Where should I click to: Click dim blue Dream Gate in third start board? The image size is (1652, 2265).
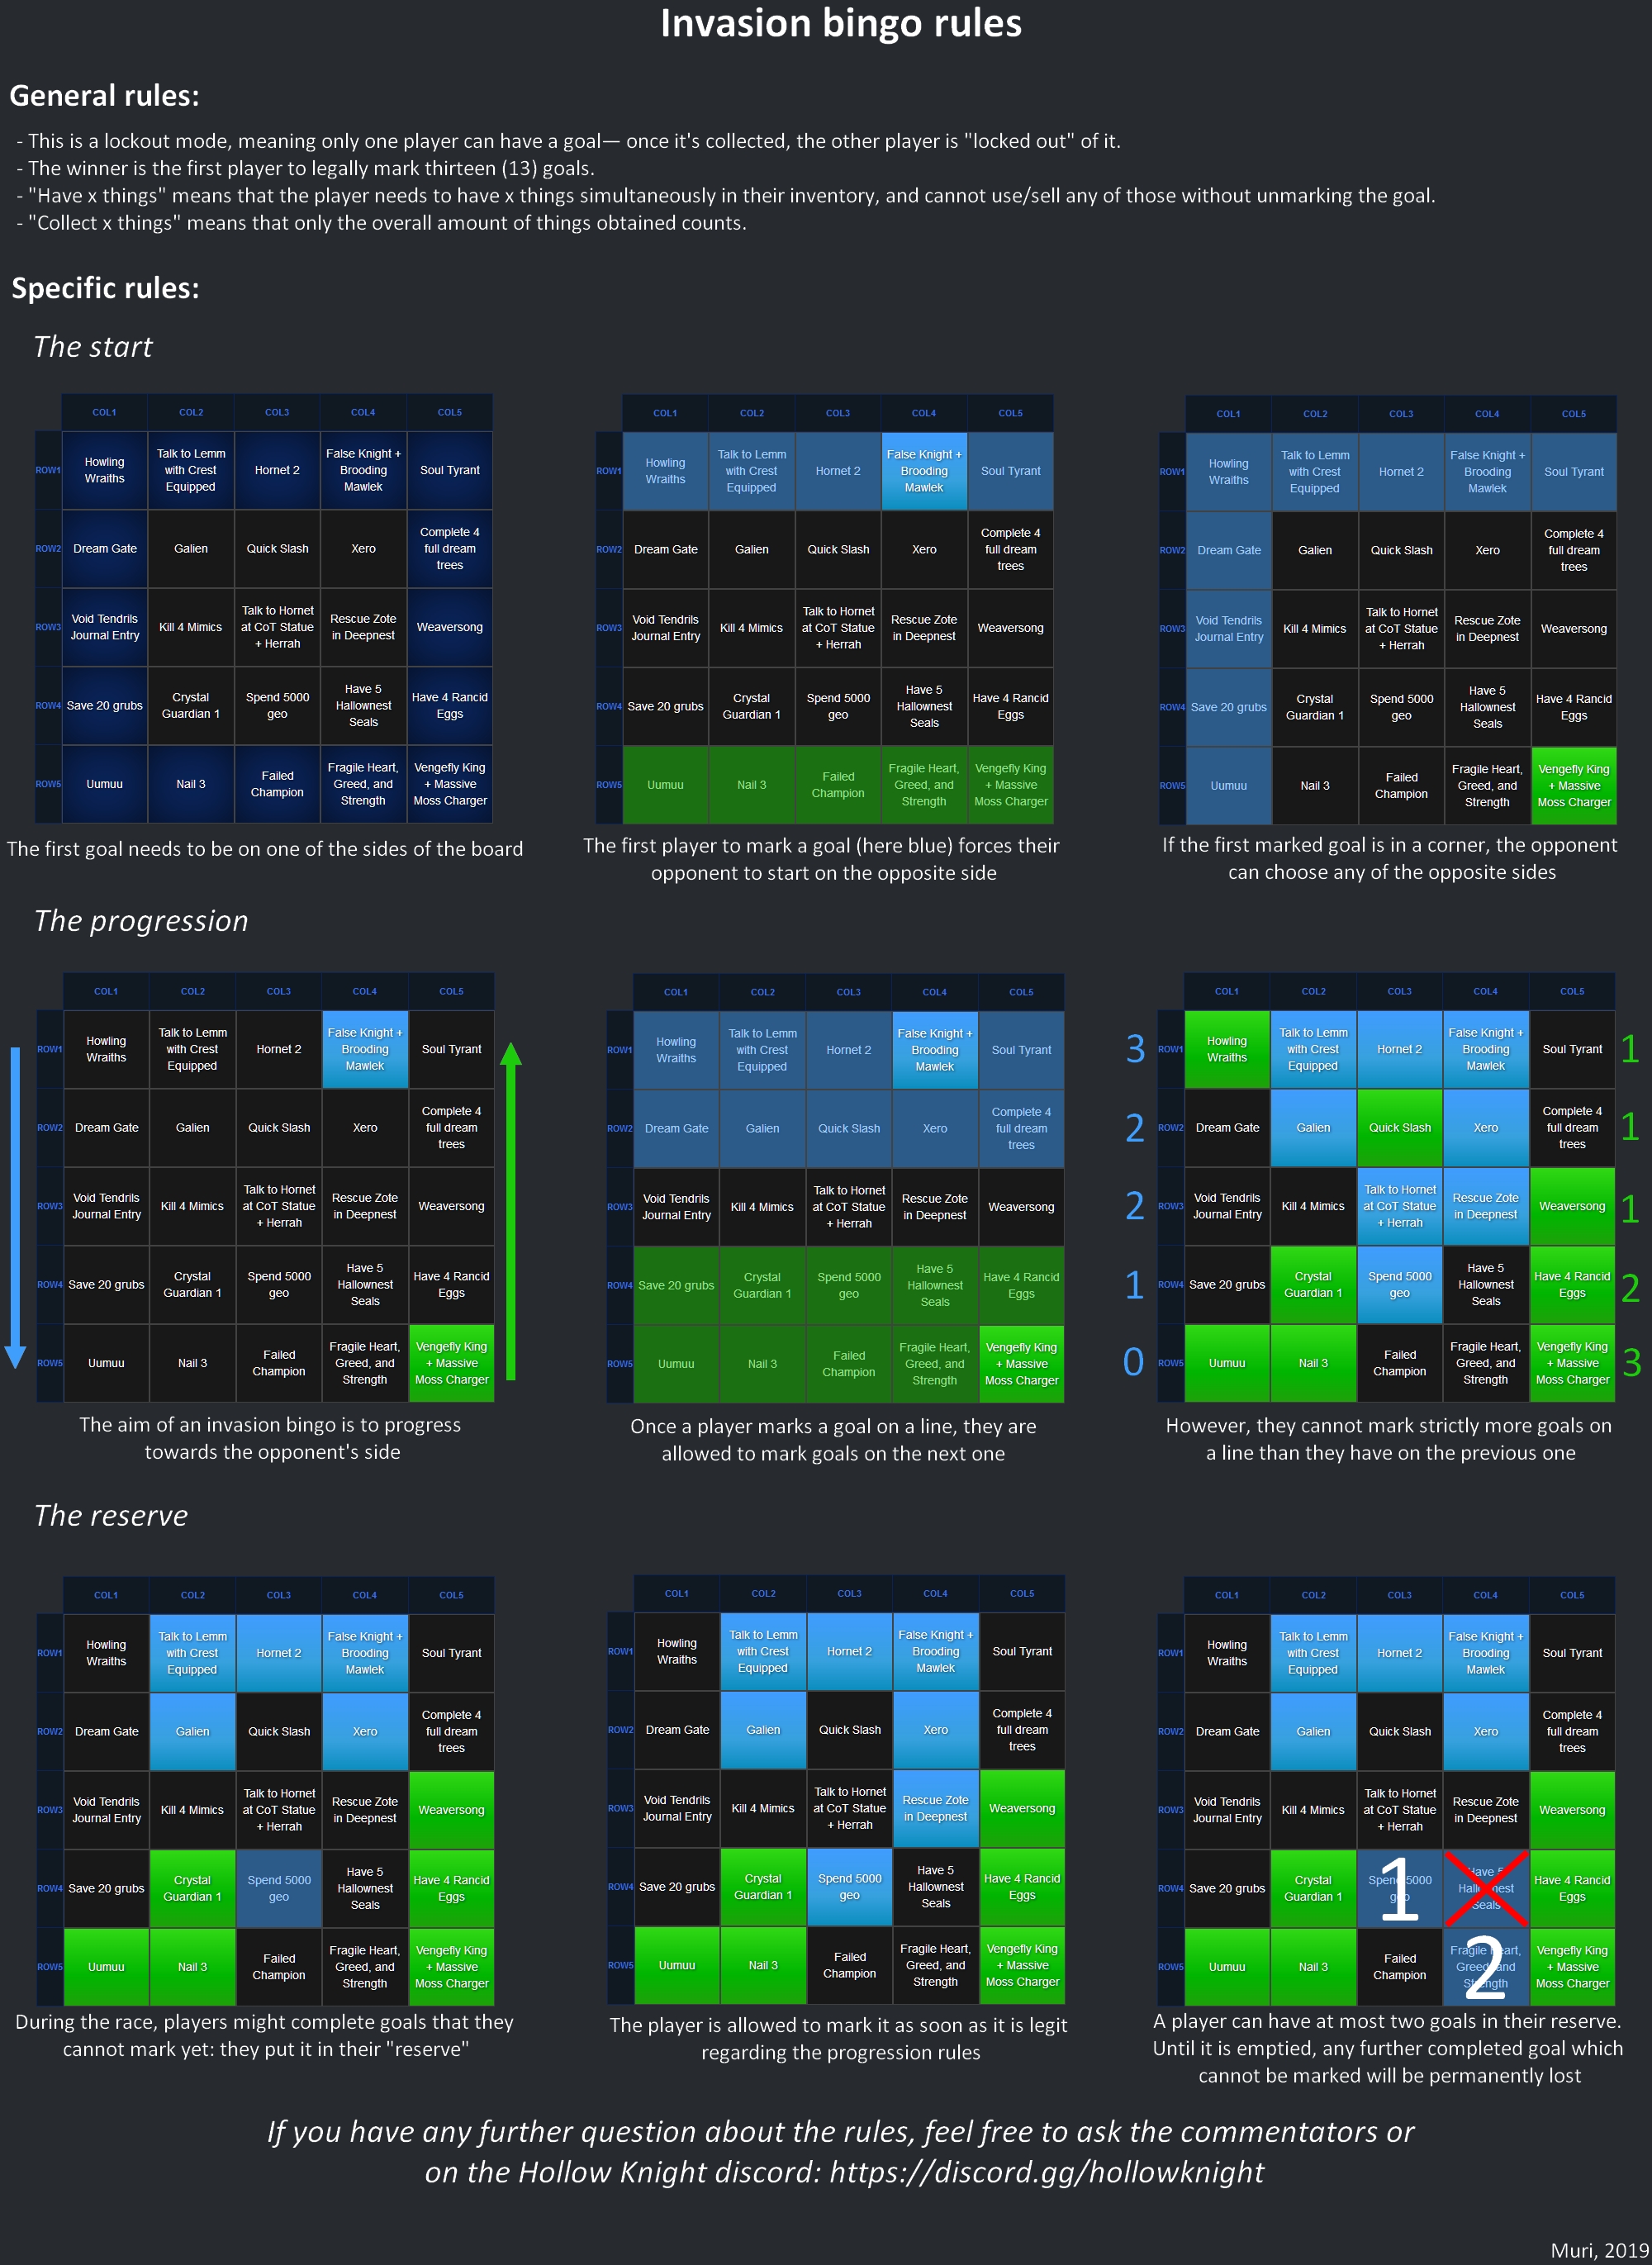point(1229,550)
